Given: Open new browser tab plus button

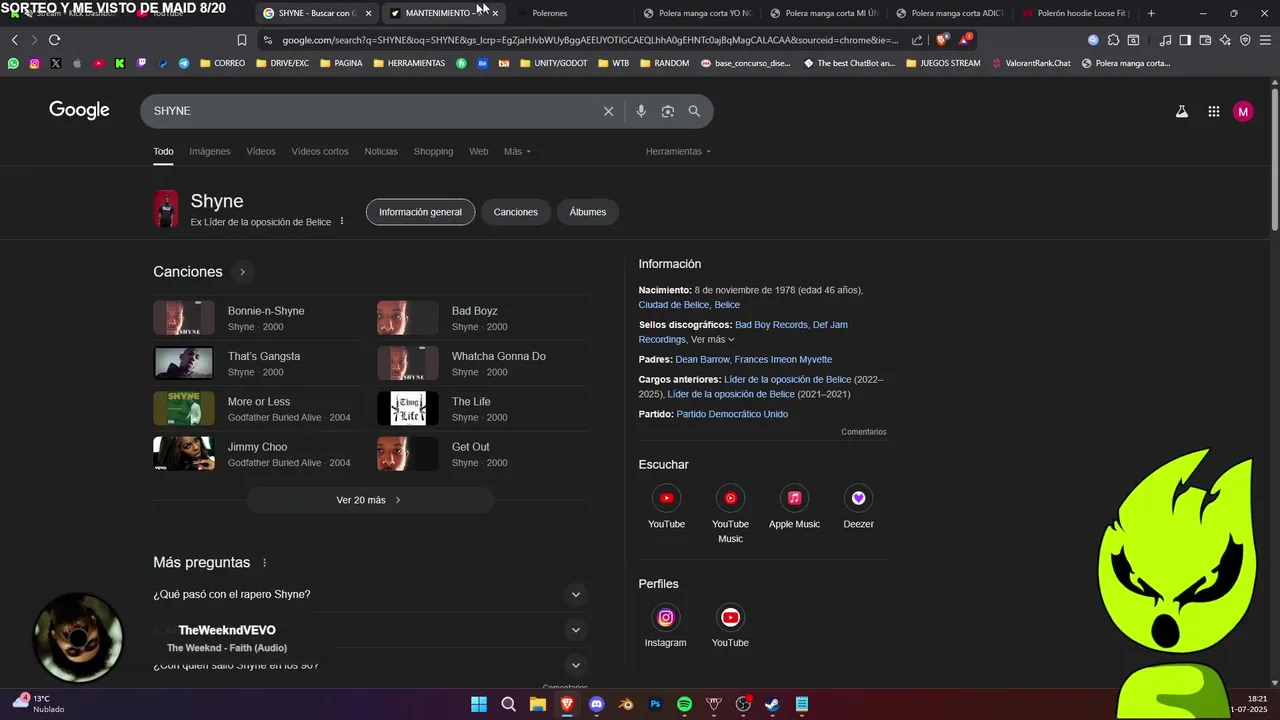Looking at the screenshot, I should 1151,13.
